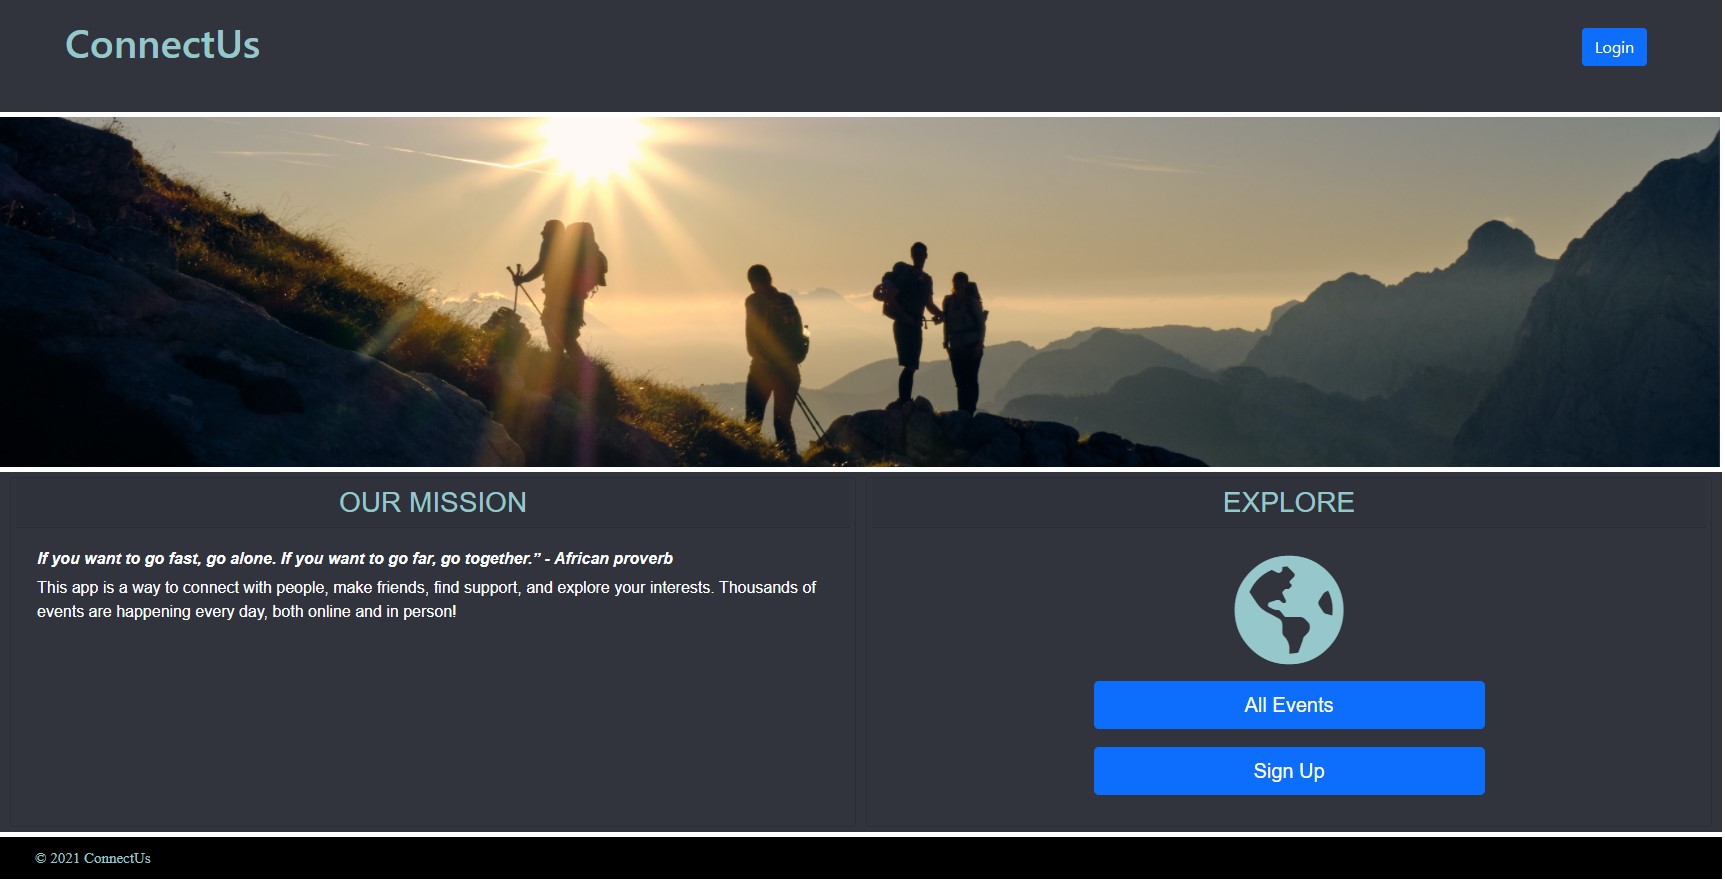Click the Sign Up button
1725x880 pixels.
pos(1288,771)
